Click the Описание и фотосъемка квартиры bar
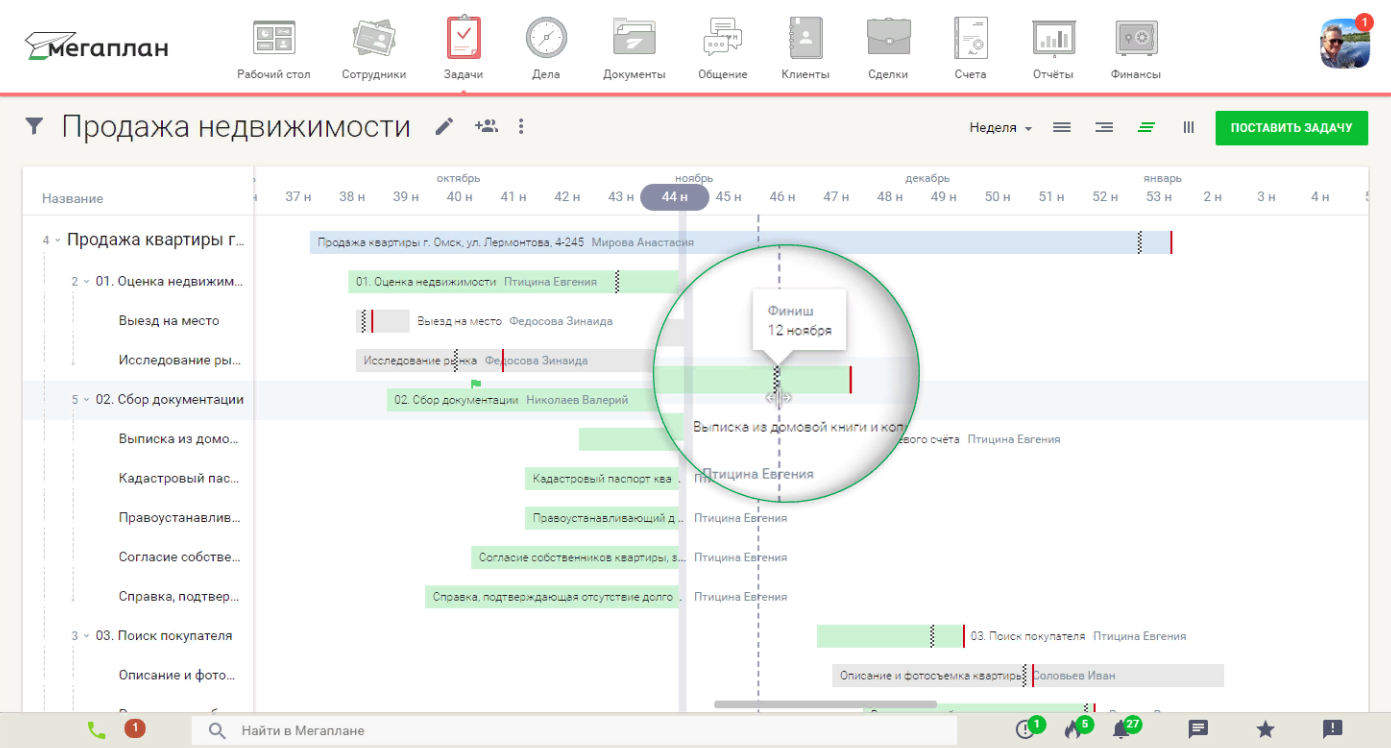Screen dimensions: 1391x748 point(1028,676)
